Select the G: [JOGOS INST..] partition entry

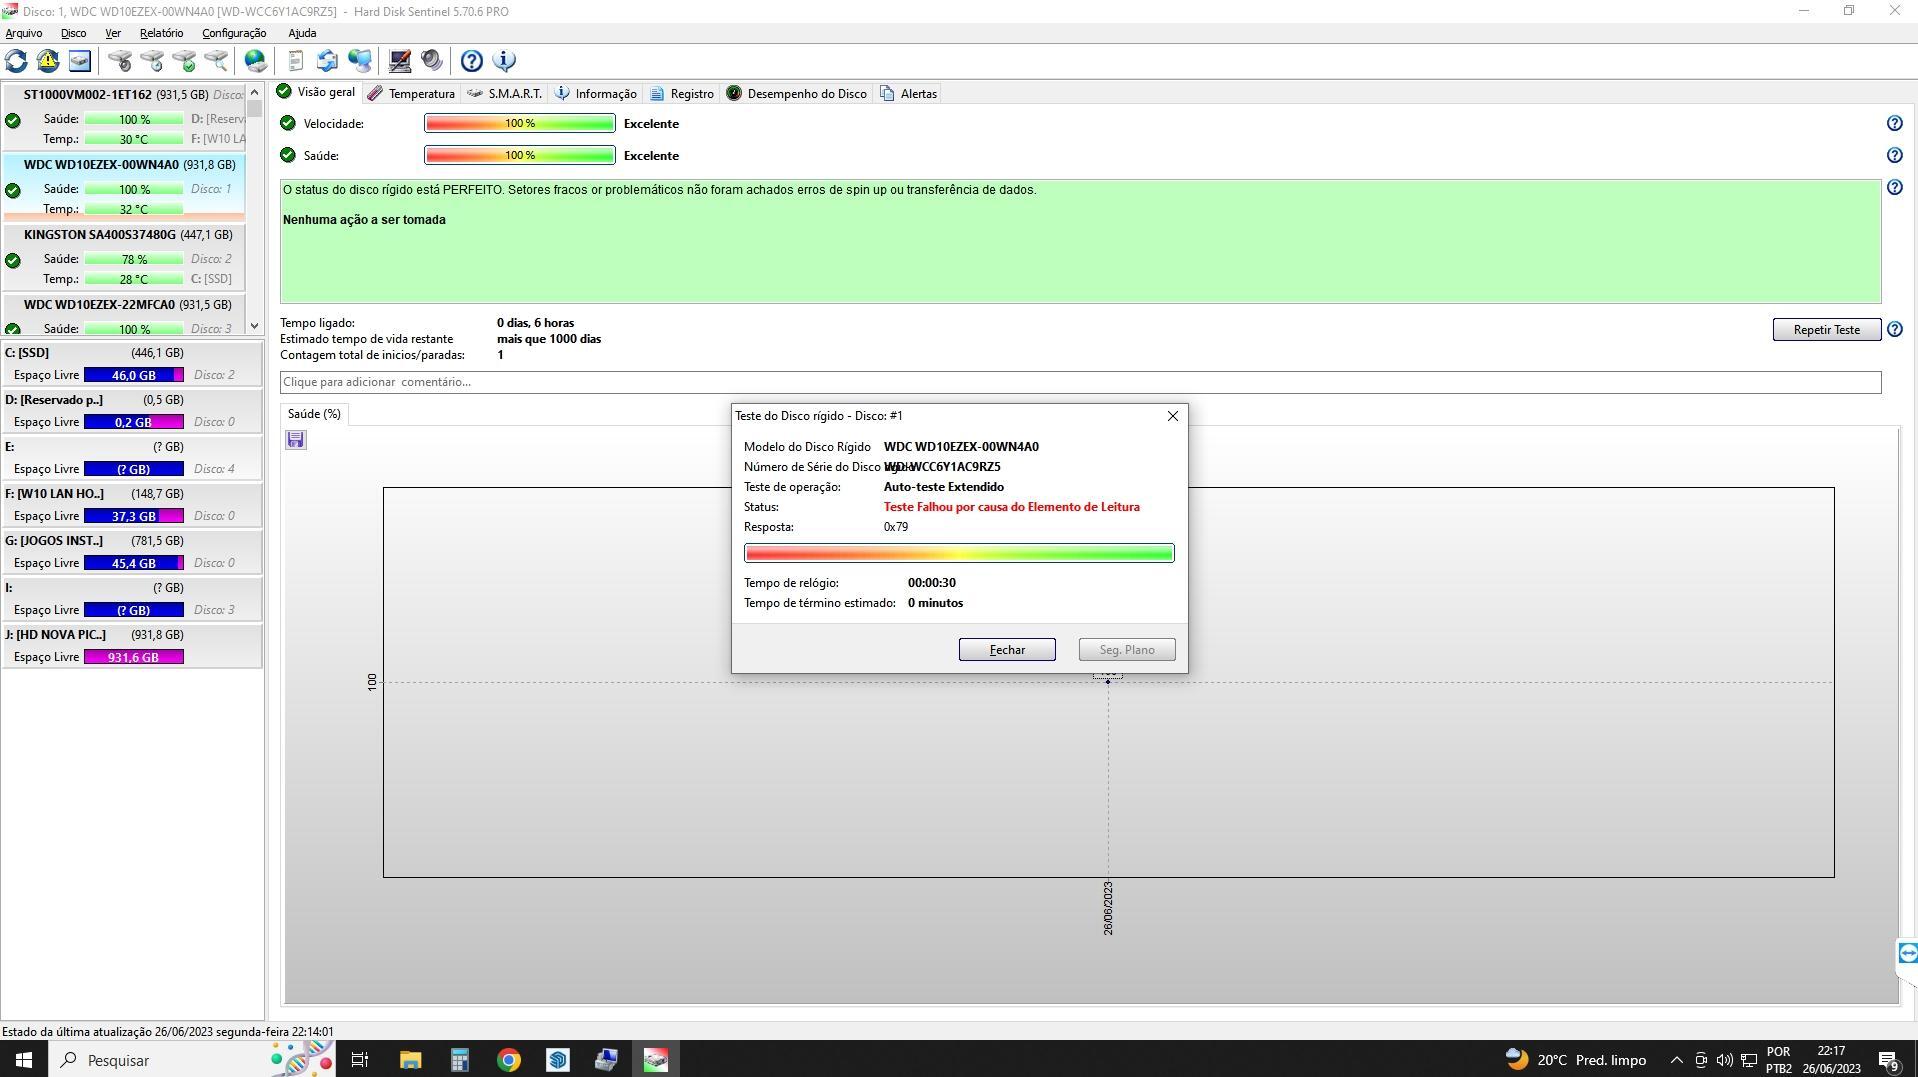(132, 552)
